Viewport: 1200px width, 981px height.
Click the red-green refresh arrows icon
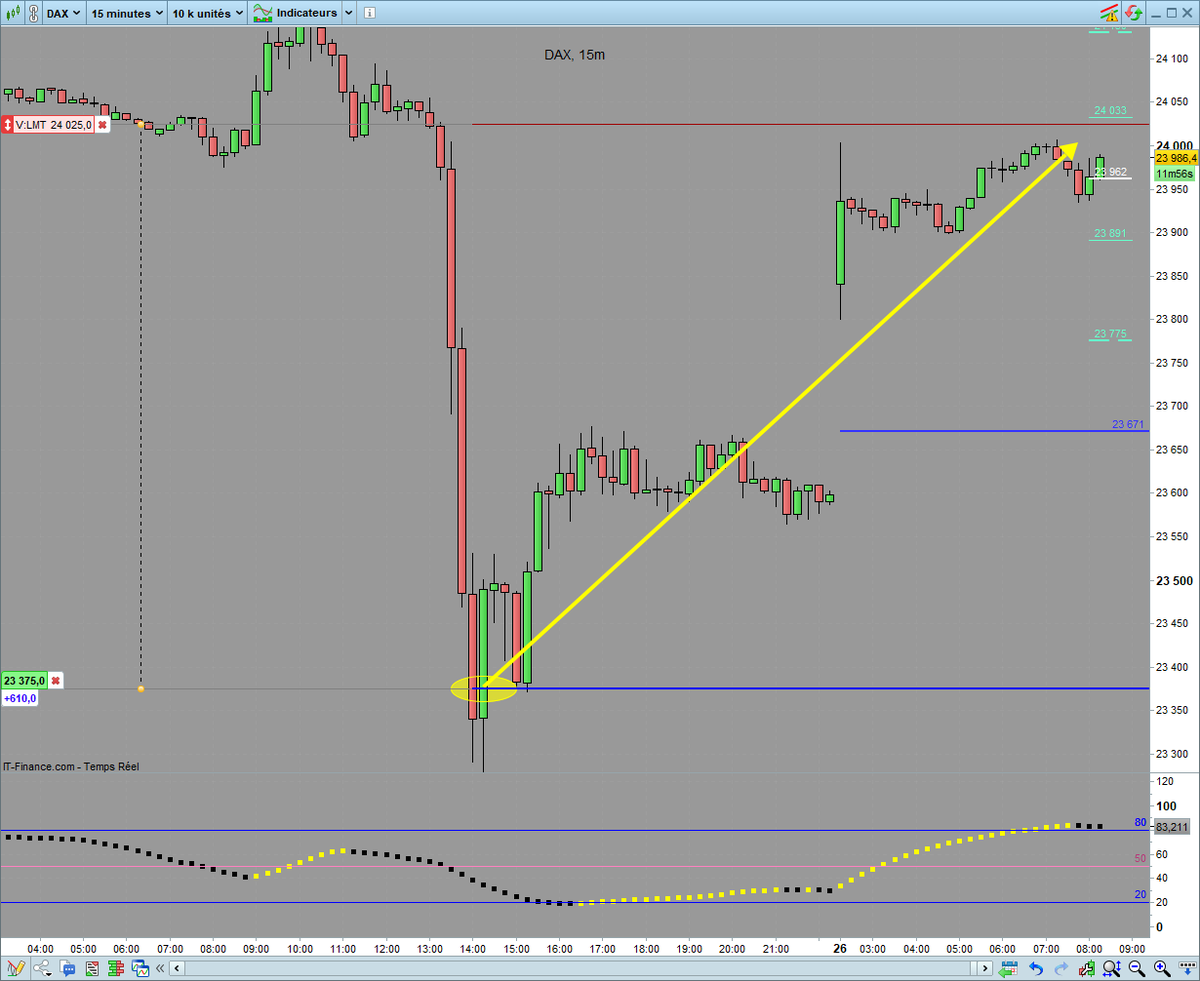(1133, 13)
